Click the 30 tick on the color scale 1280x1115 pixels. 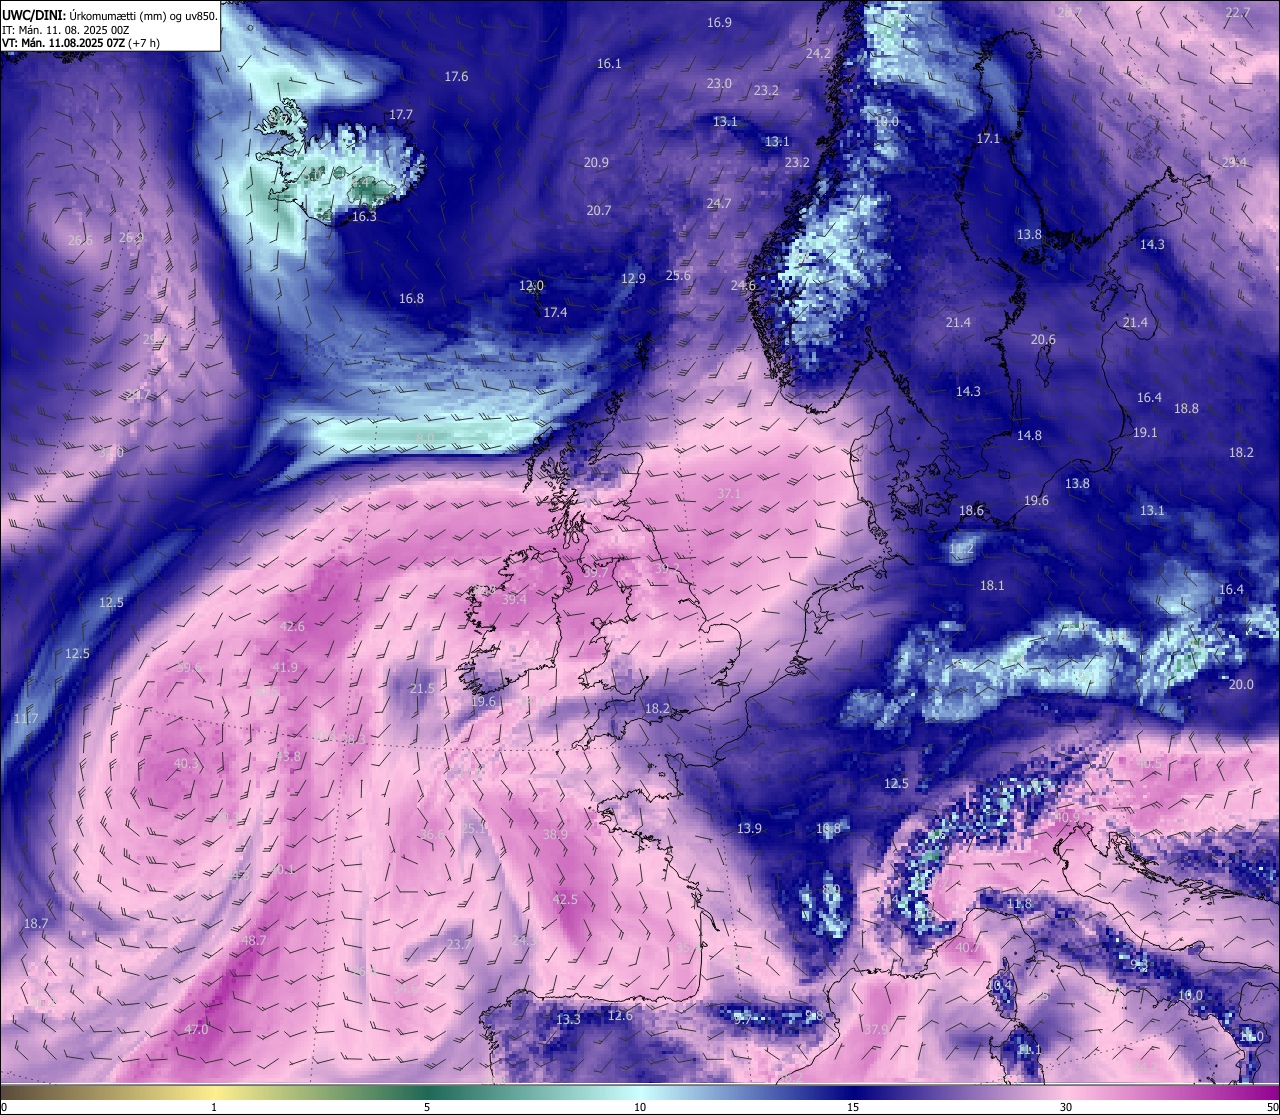click(1066, 1107)
